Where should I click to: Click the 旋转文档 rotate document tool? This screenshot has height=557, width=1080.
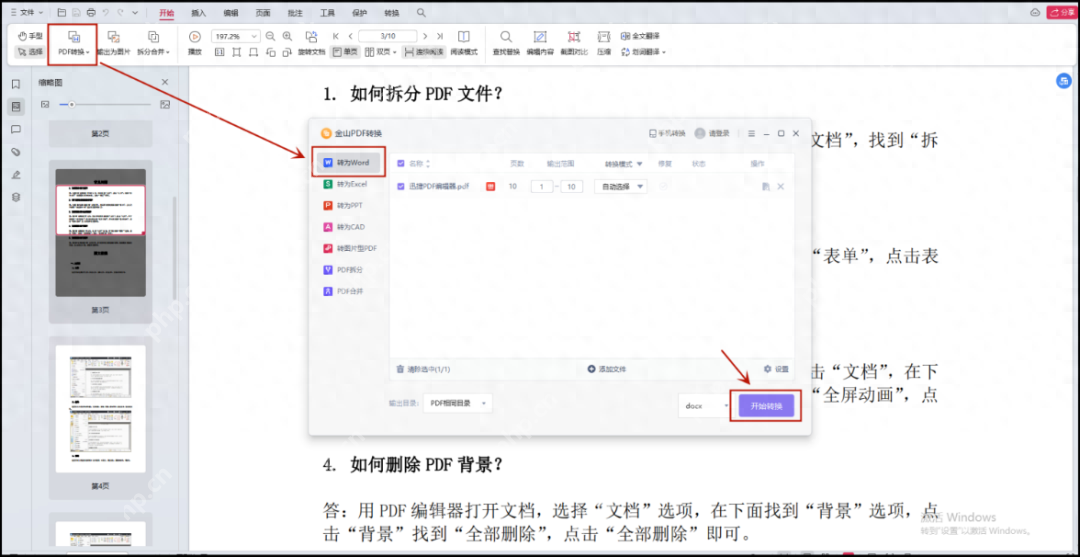click(311, 44)
